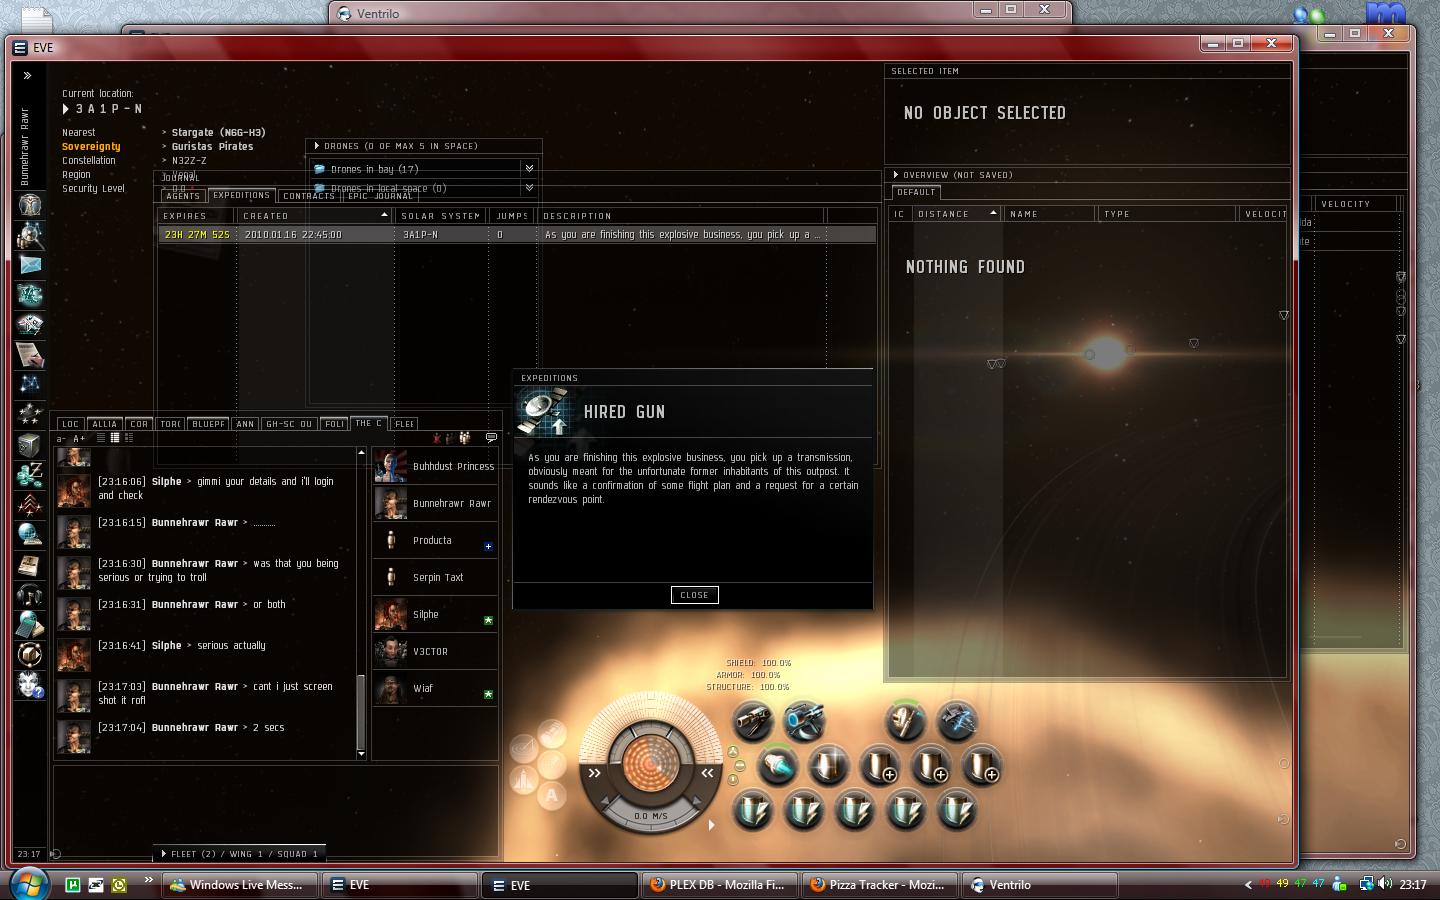
Task: Activate the blue-ringed high-slot module
Action: [x=803, y=721]
